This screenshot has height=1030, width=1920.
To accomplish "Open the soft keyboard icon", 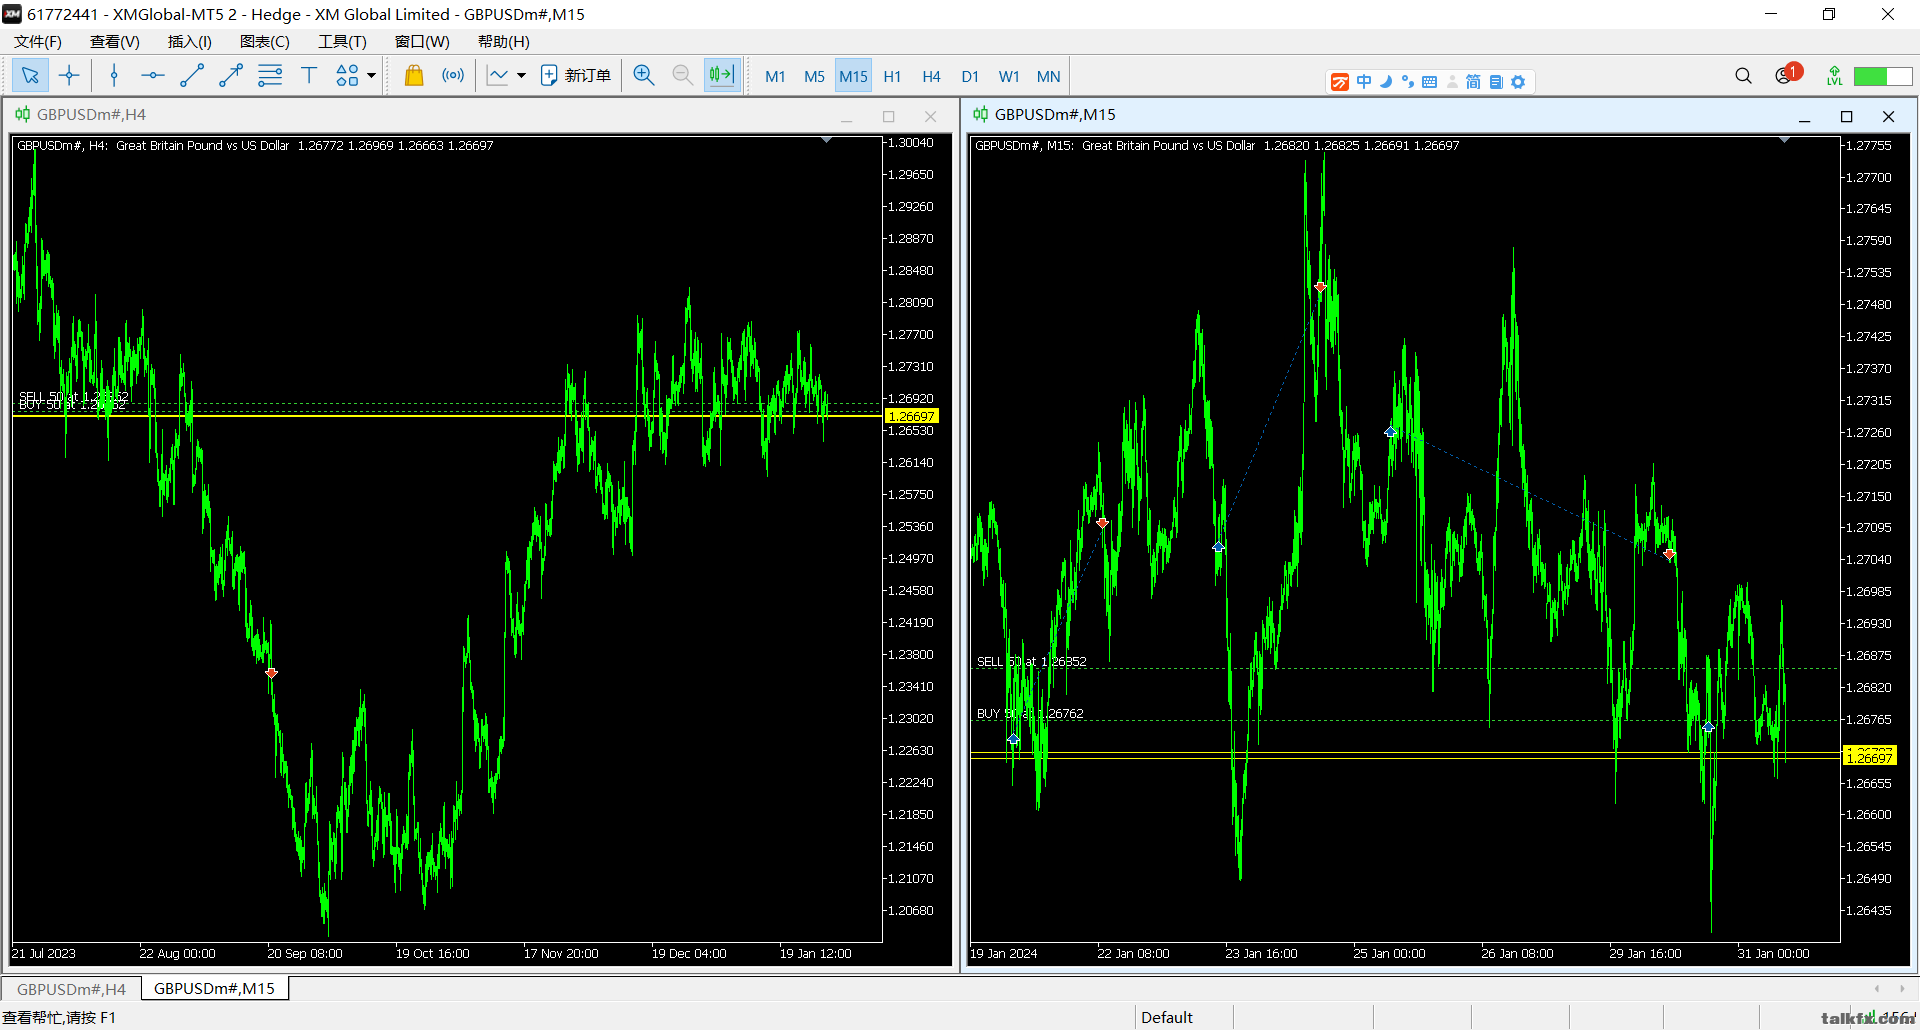I will [x=1430, y=82].
